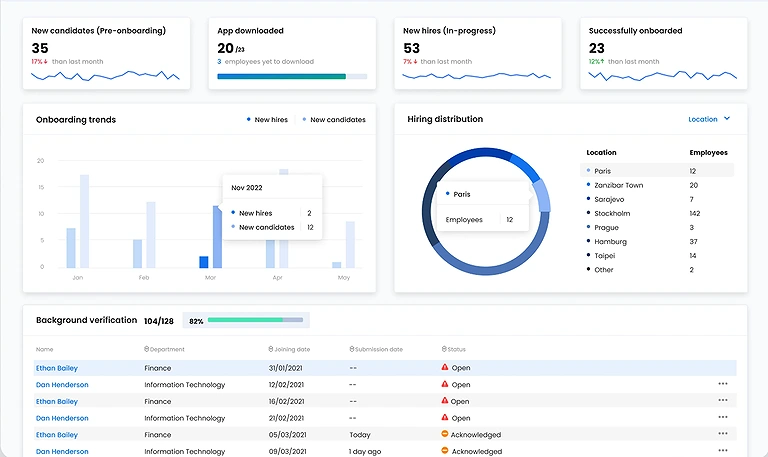Open Dan Henderson profile joining 09/03/2021
768x457 pixels.
point(62,451)
